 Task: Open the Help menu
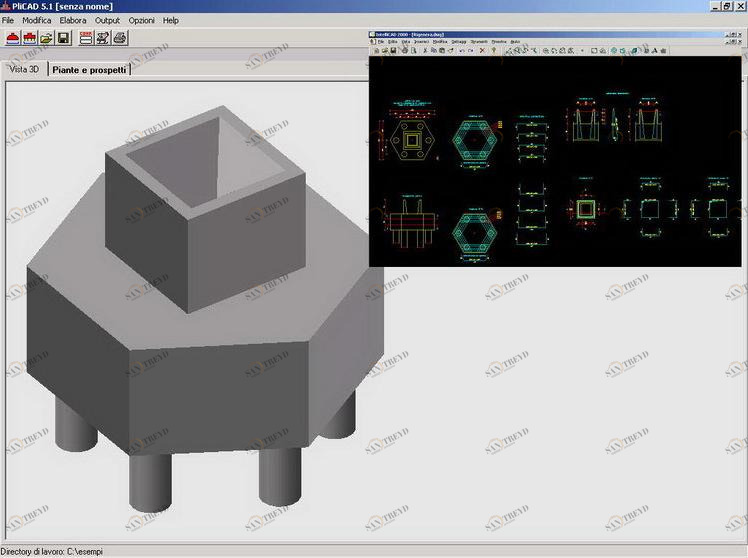click(171, 20)
